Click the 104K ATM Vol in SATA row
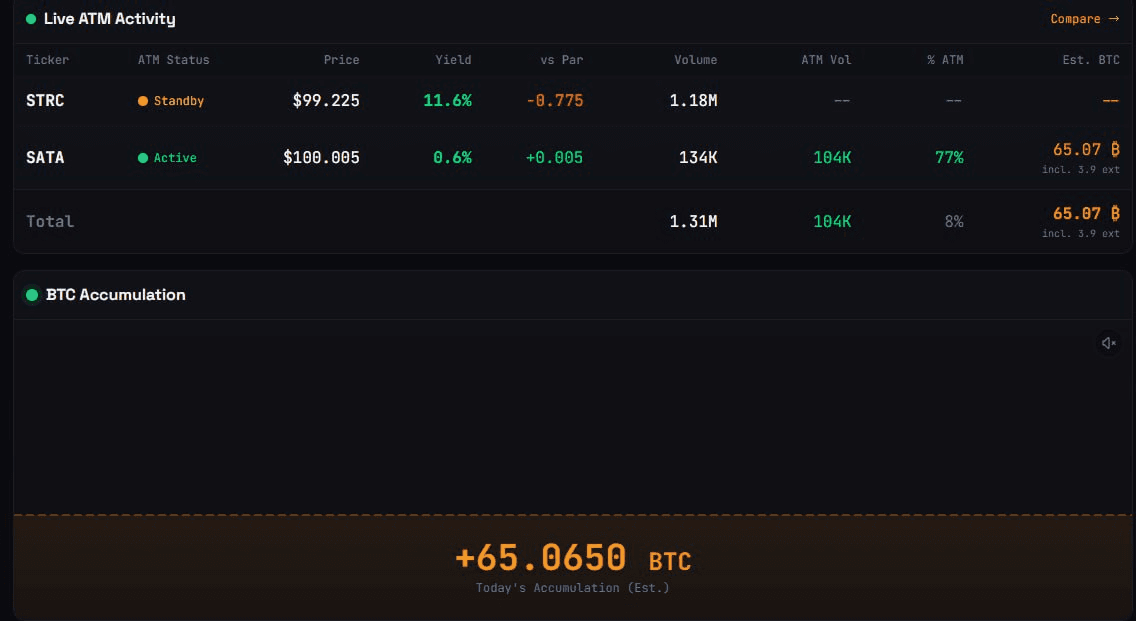The image size is (1136, 621). pos(832,157)
